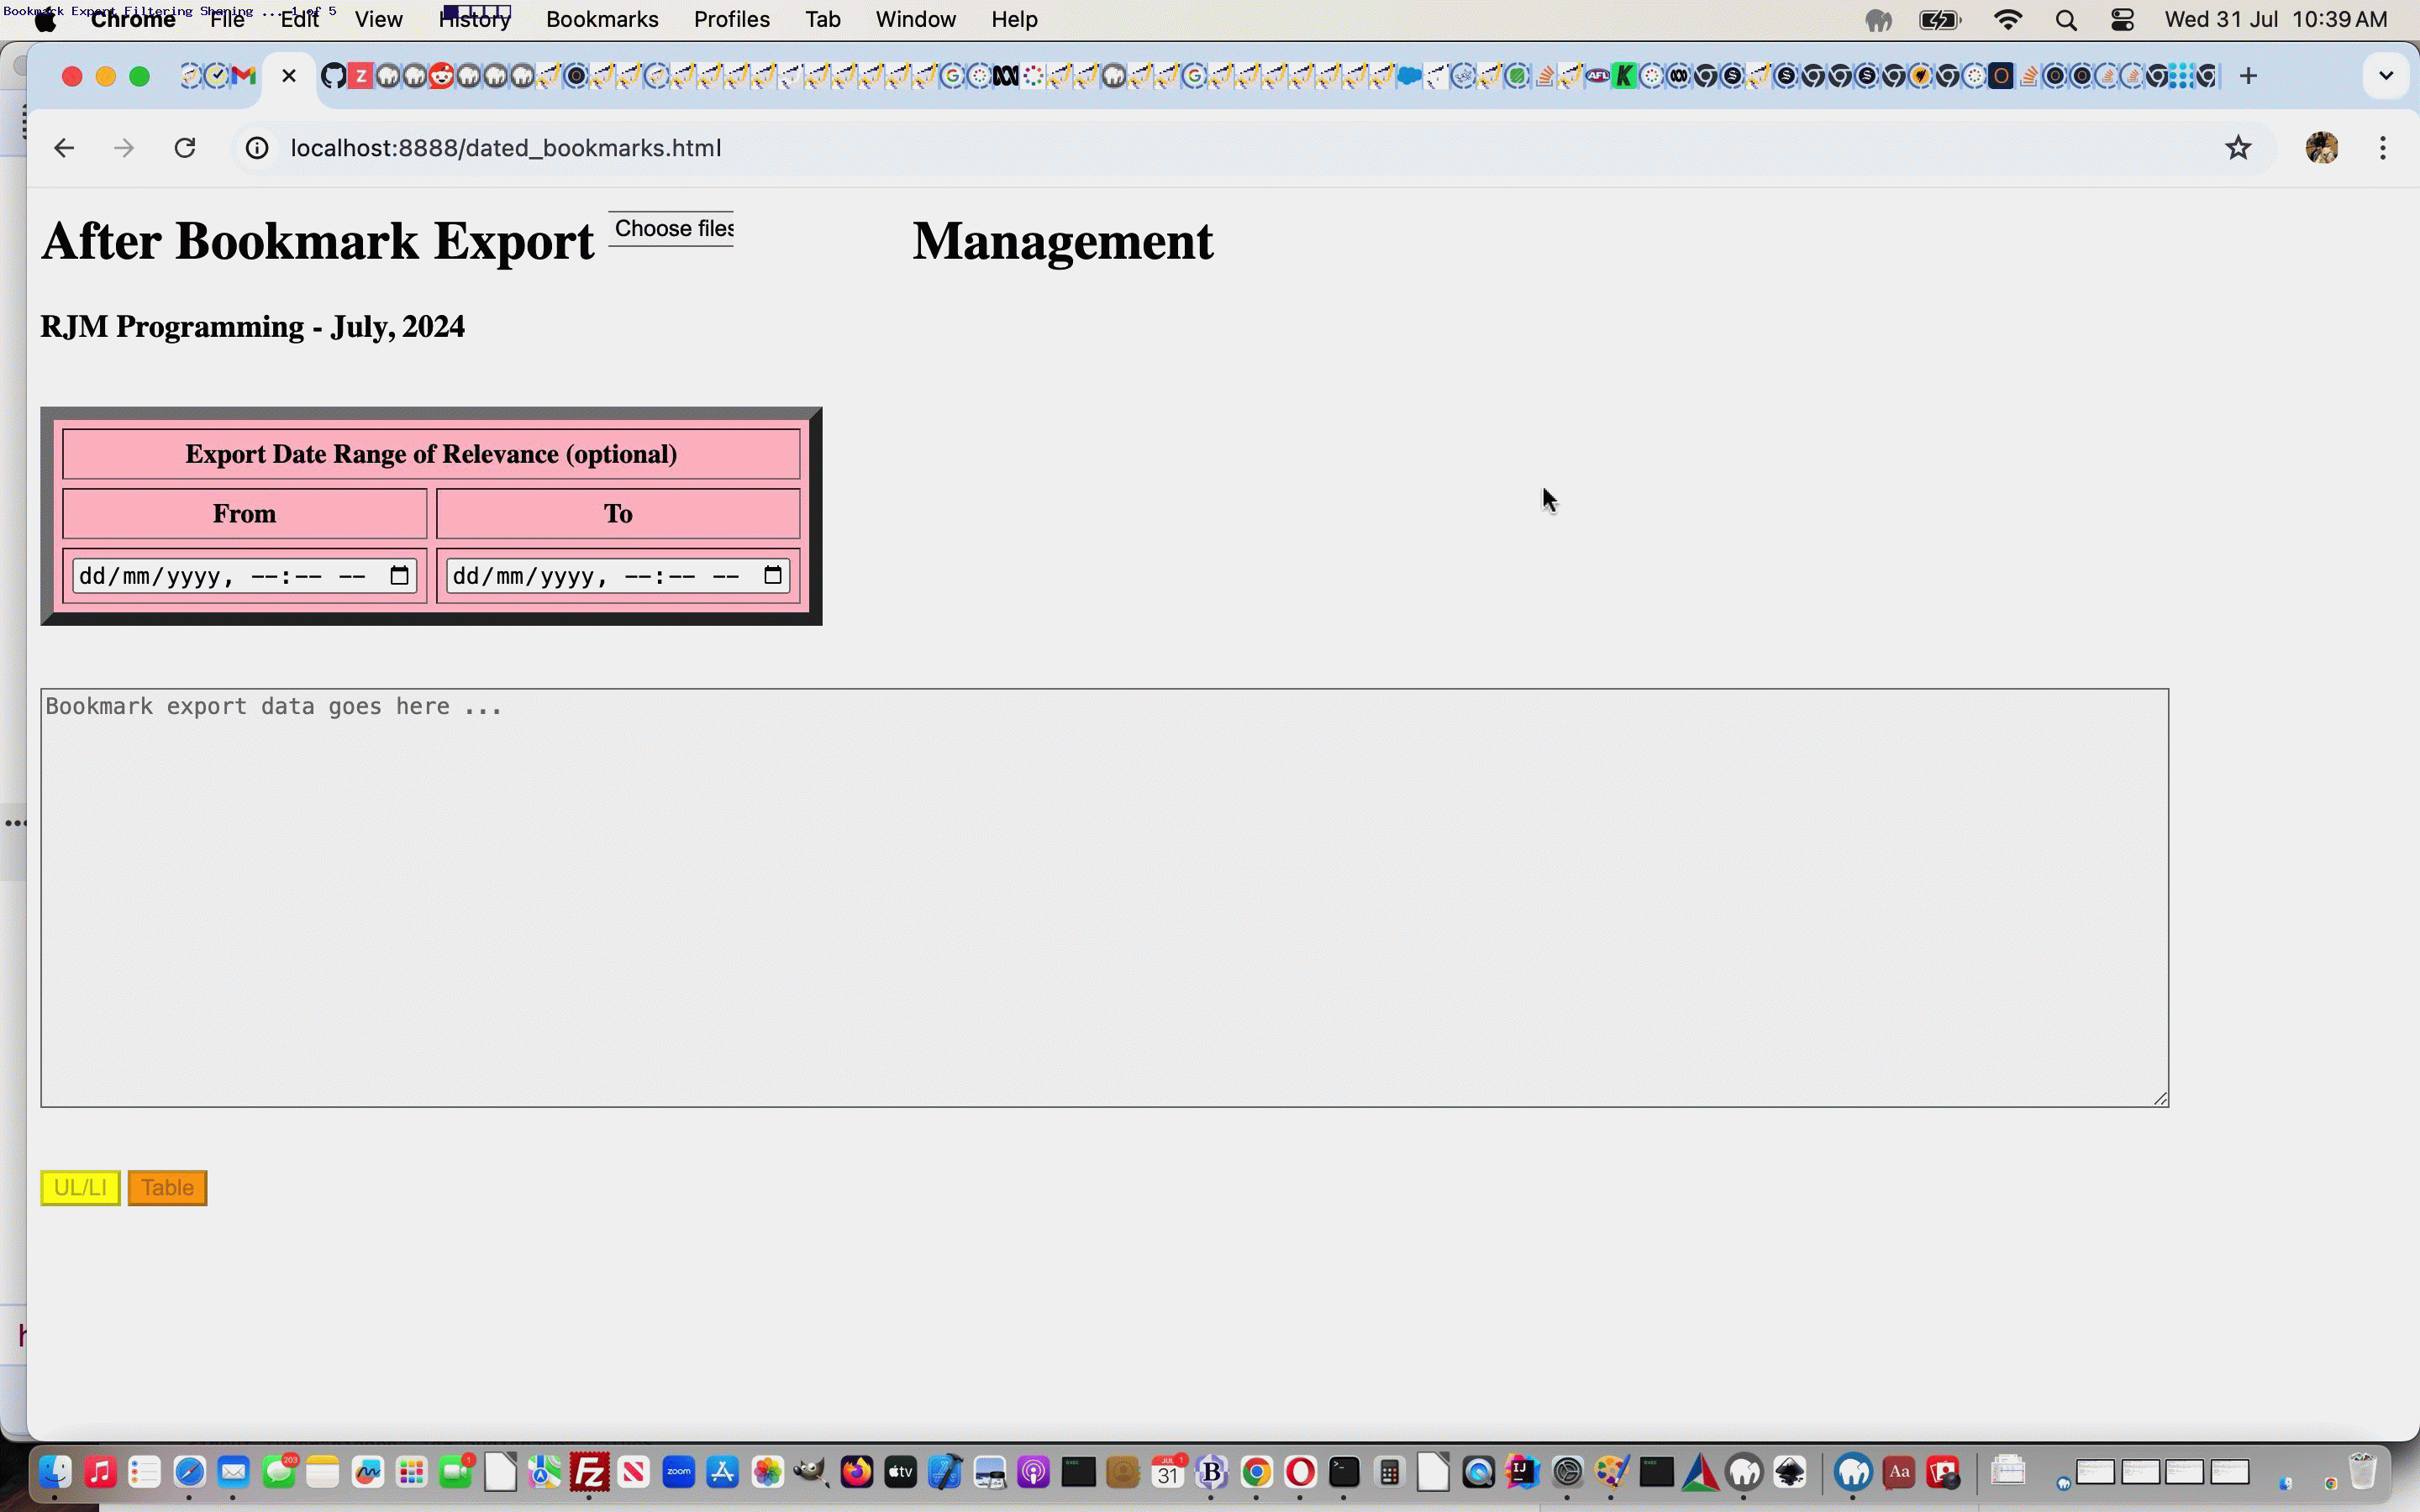Image resolution: width=2420 pixels, height=1512 pixels.
Task: Bookmark this tab with the star
Action: pyautogui.click(x=2238, y=148)
